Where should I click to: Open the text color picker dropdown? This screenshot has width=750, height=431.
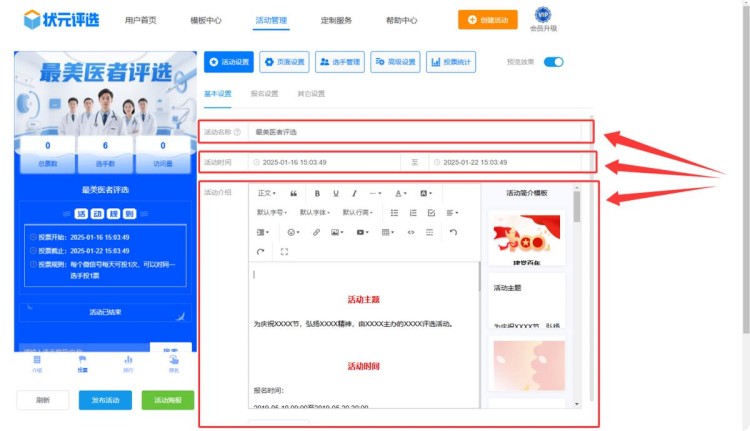(x=400, y=193)
